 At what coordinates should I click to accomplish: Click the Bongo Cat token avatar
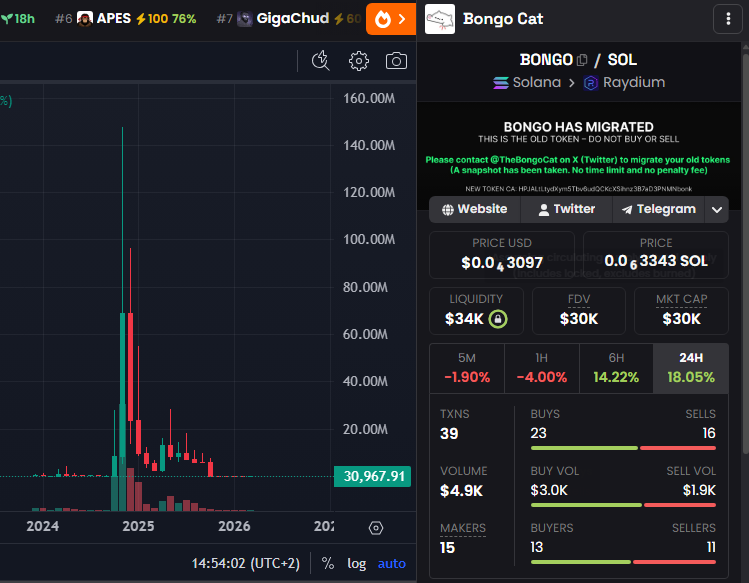(440, 19)
